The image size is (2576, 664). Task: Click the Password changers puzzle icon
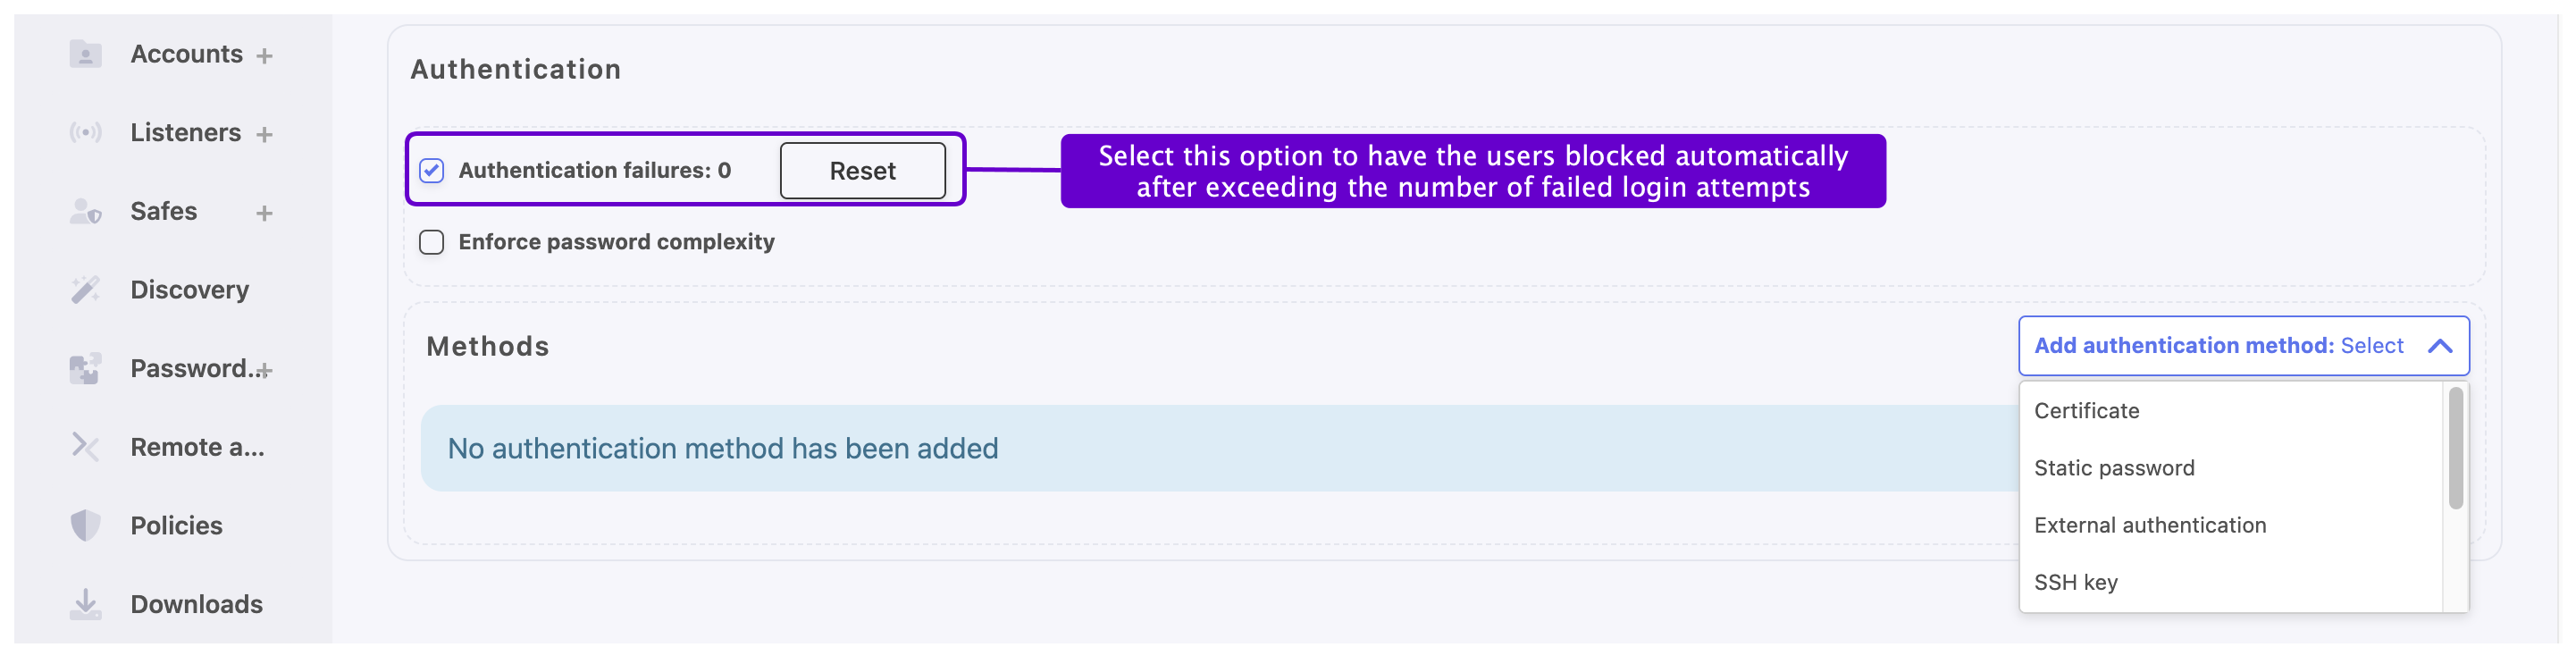(x=85, y=369)
